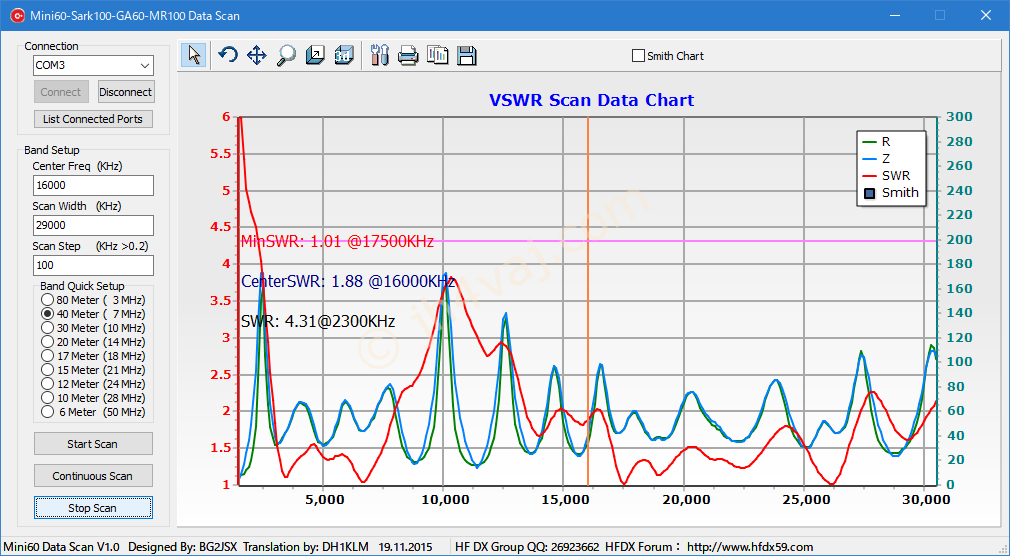This screenshot has width=1010, height=556.
Task: Click Mini60 Data Scan V1.0 status text
Action: point(61,547)
